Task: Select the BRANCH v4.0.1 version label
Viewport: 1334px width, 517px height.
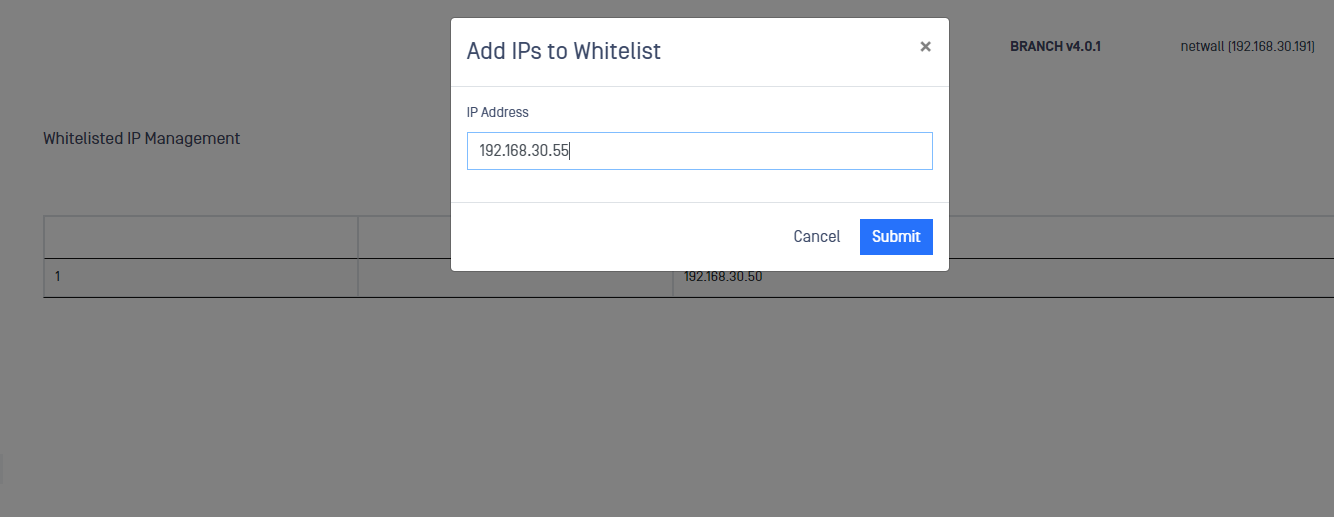Action: (1056, 47)
